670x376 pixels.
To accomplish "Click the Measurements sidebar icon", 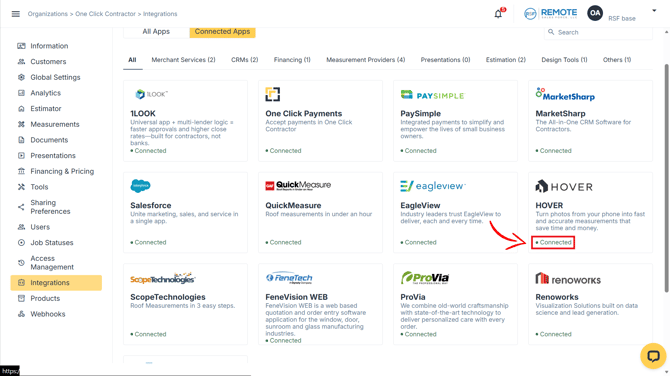I will (21, 124).
